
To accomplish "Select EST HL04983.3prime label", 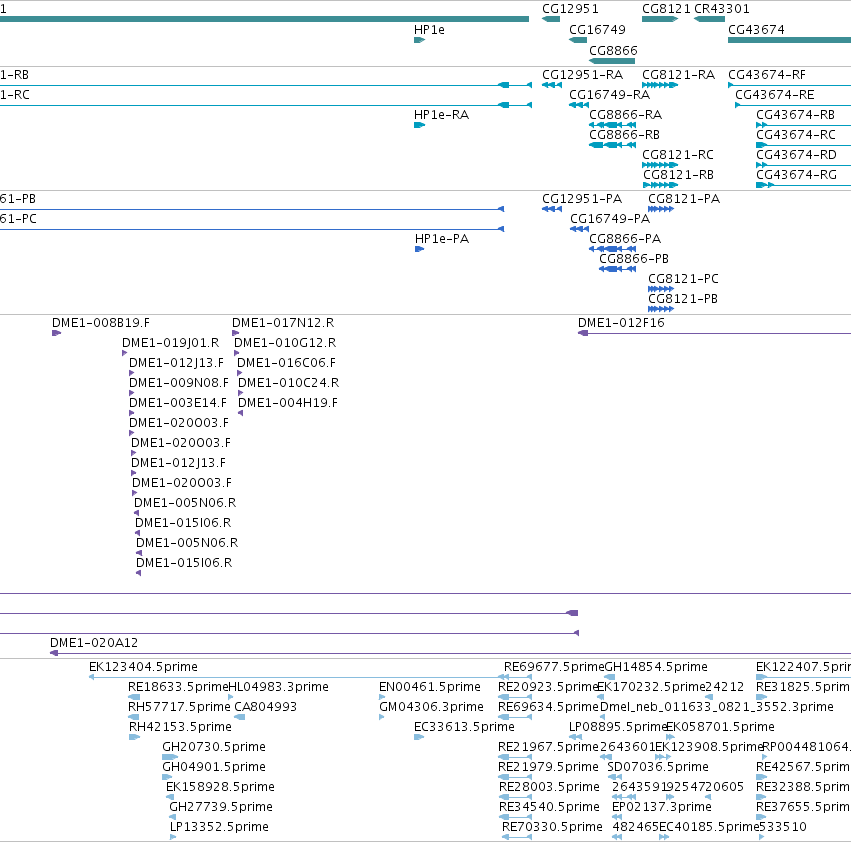I will click(x=278, y=687).
